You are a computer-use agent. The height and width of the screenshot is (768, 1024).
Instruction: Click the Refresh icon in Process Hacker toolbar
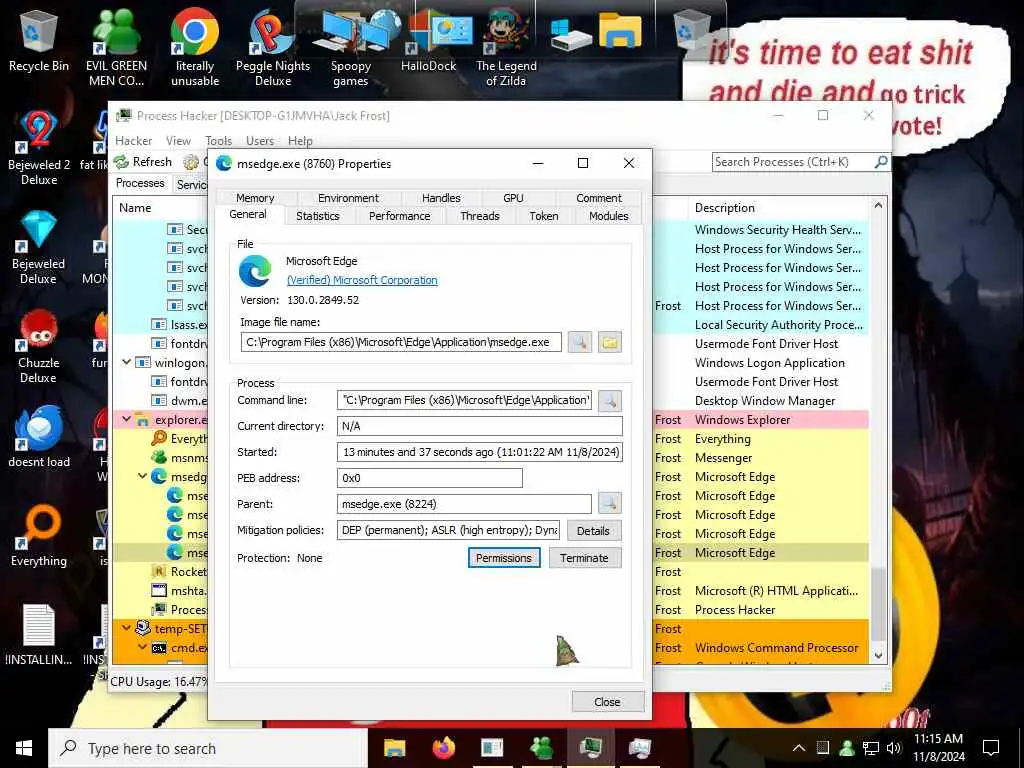(x=121, y=161)
